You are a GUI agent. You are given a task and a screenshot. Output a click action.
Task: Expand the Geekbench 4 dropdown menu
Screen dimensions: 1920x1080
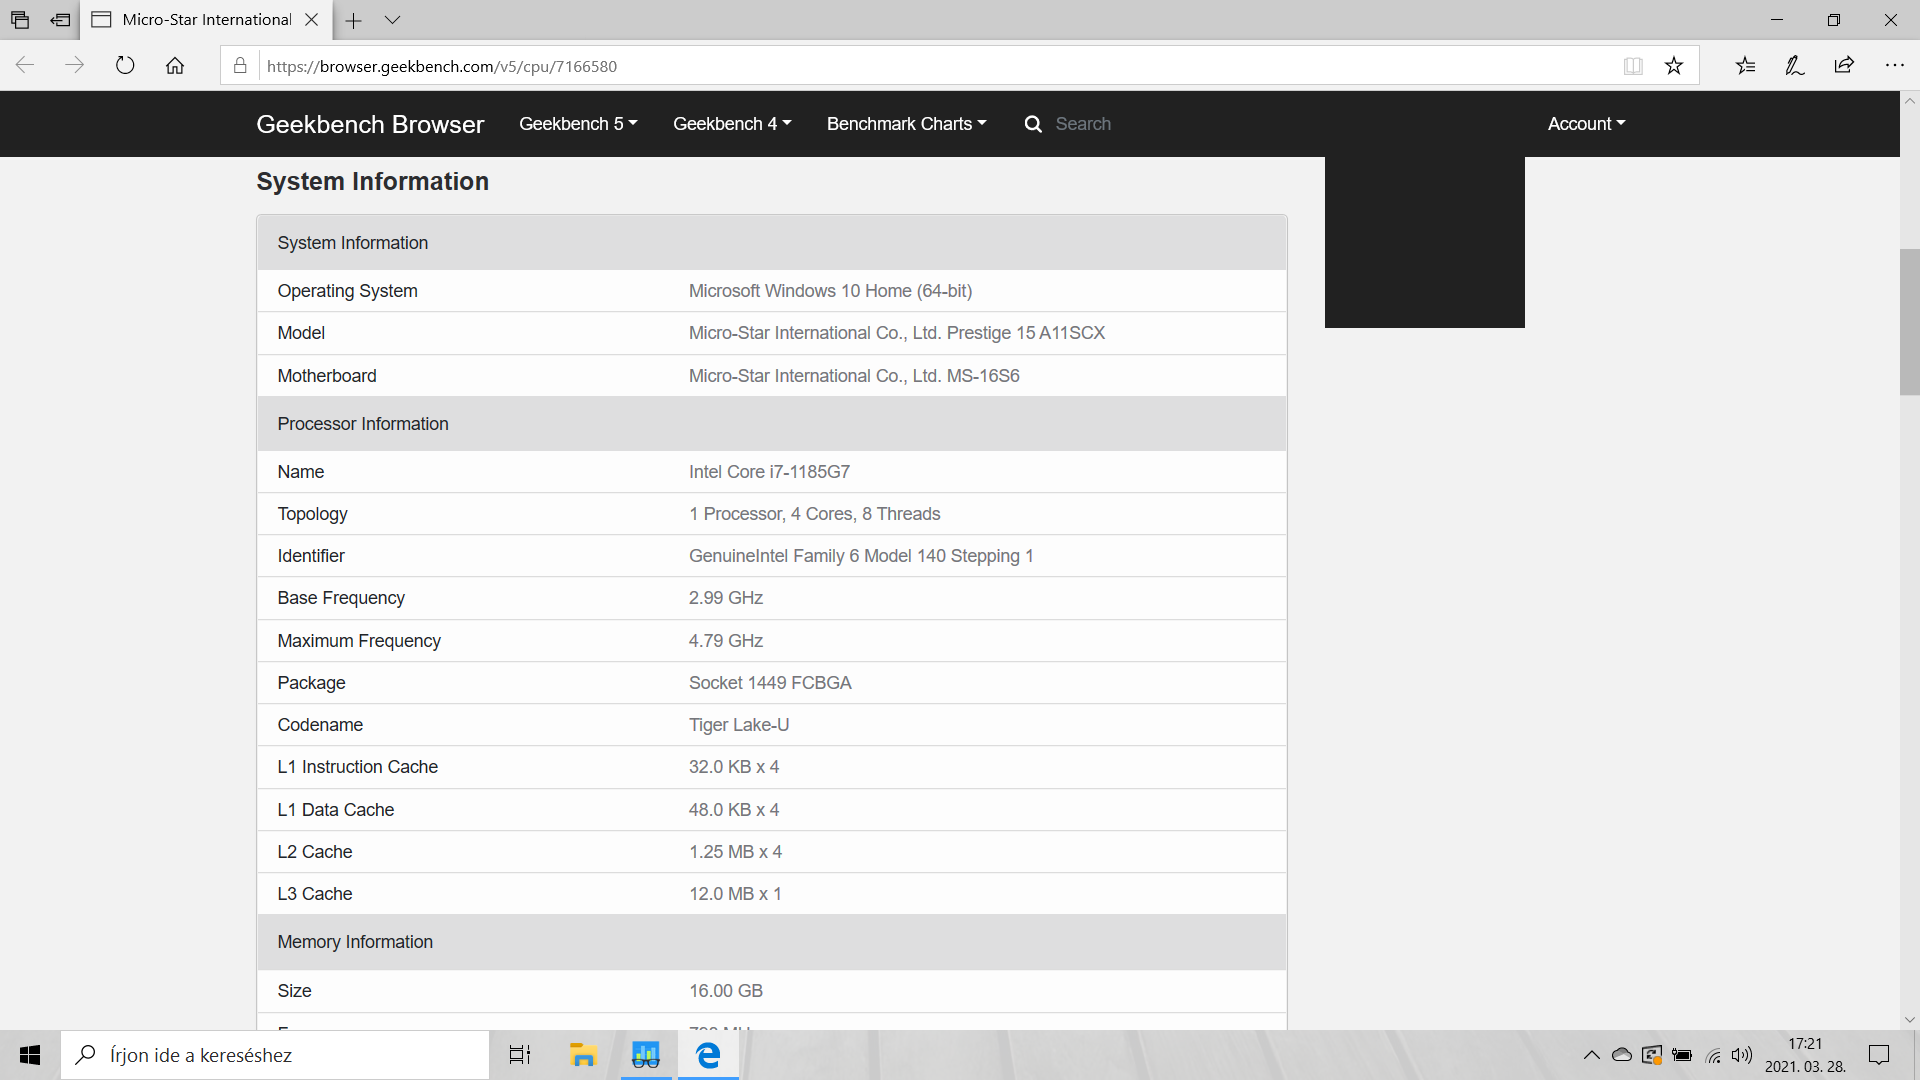(x=732, y=124)
